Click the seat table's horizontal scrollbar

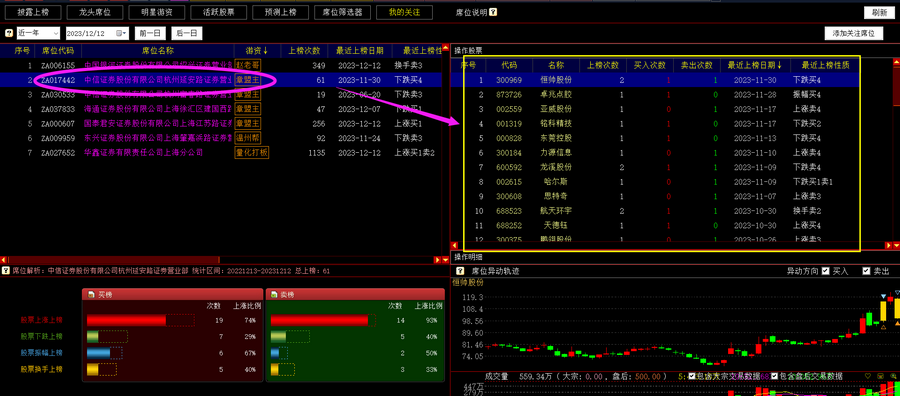point(221,260)
